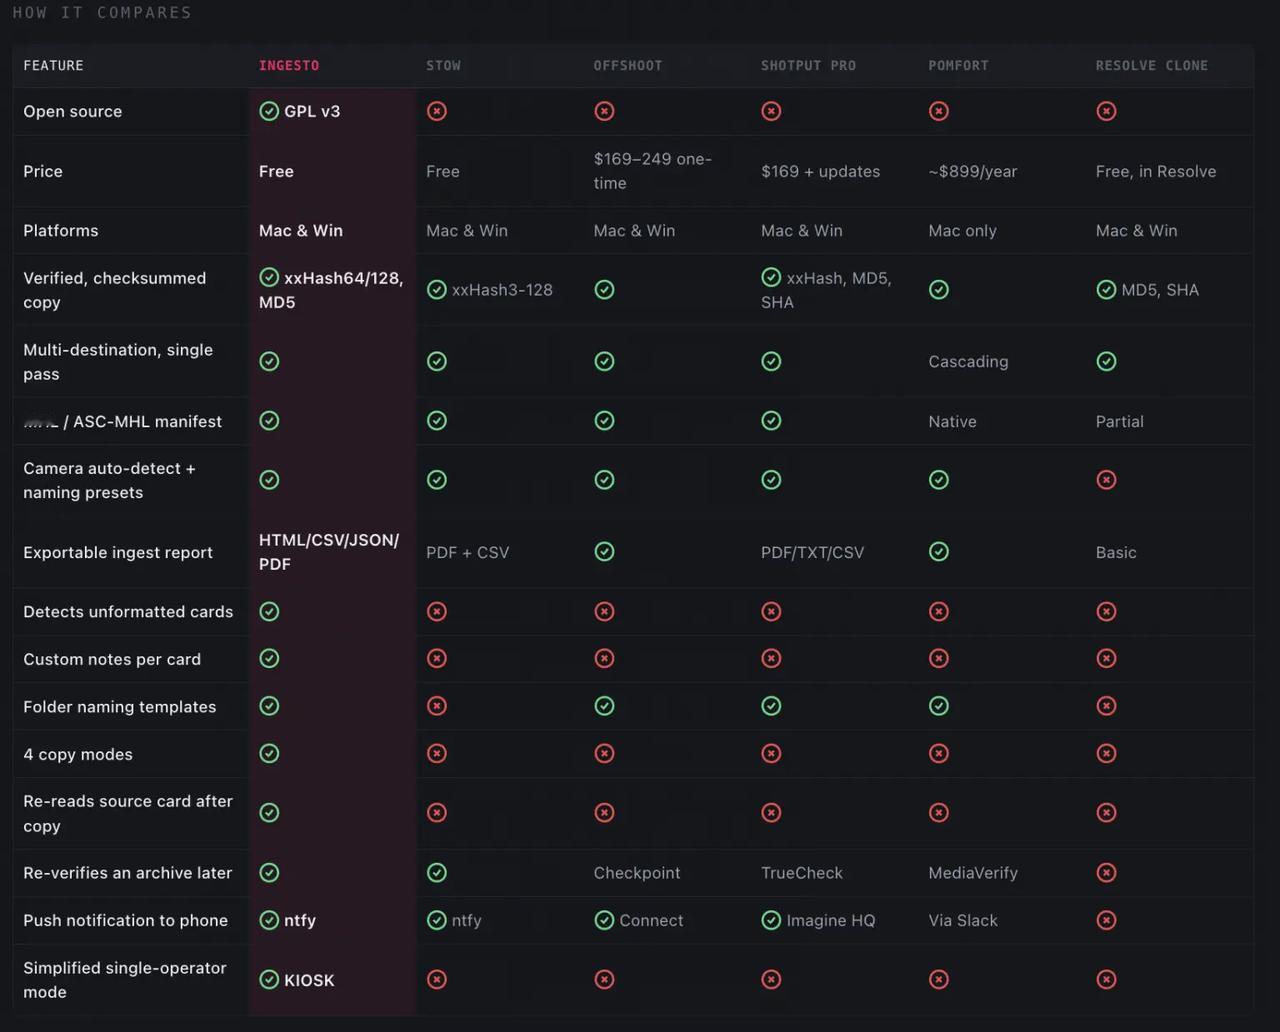Tap Push notification cross under Resolve Clone
The image size is (1280, 1032).
[x=1106, y=920]
